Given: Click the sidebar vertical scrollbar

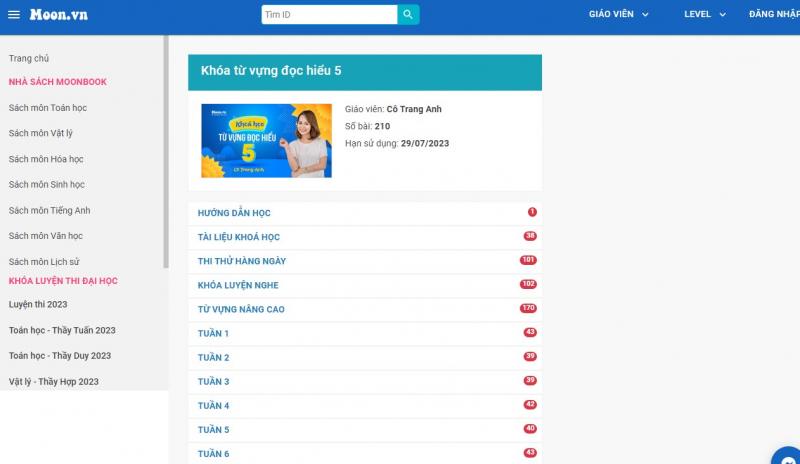Looking at the screenshot, I should pyautogui.click(x=166, y=152).
